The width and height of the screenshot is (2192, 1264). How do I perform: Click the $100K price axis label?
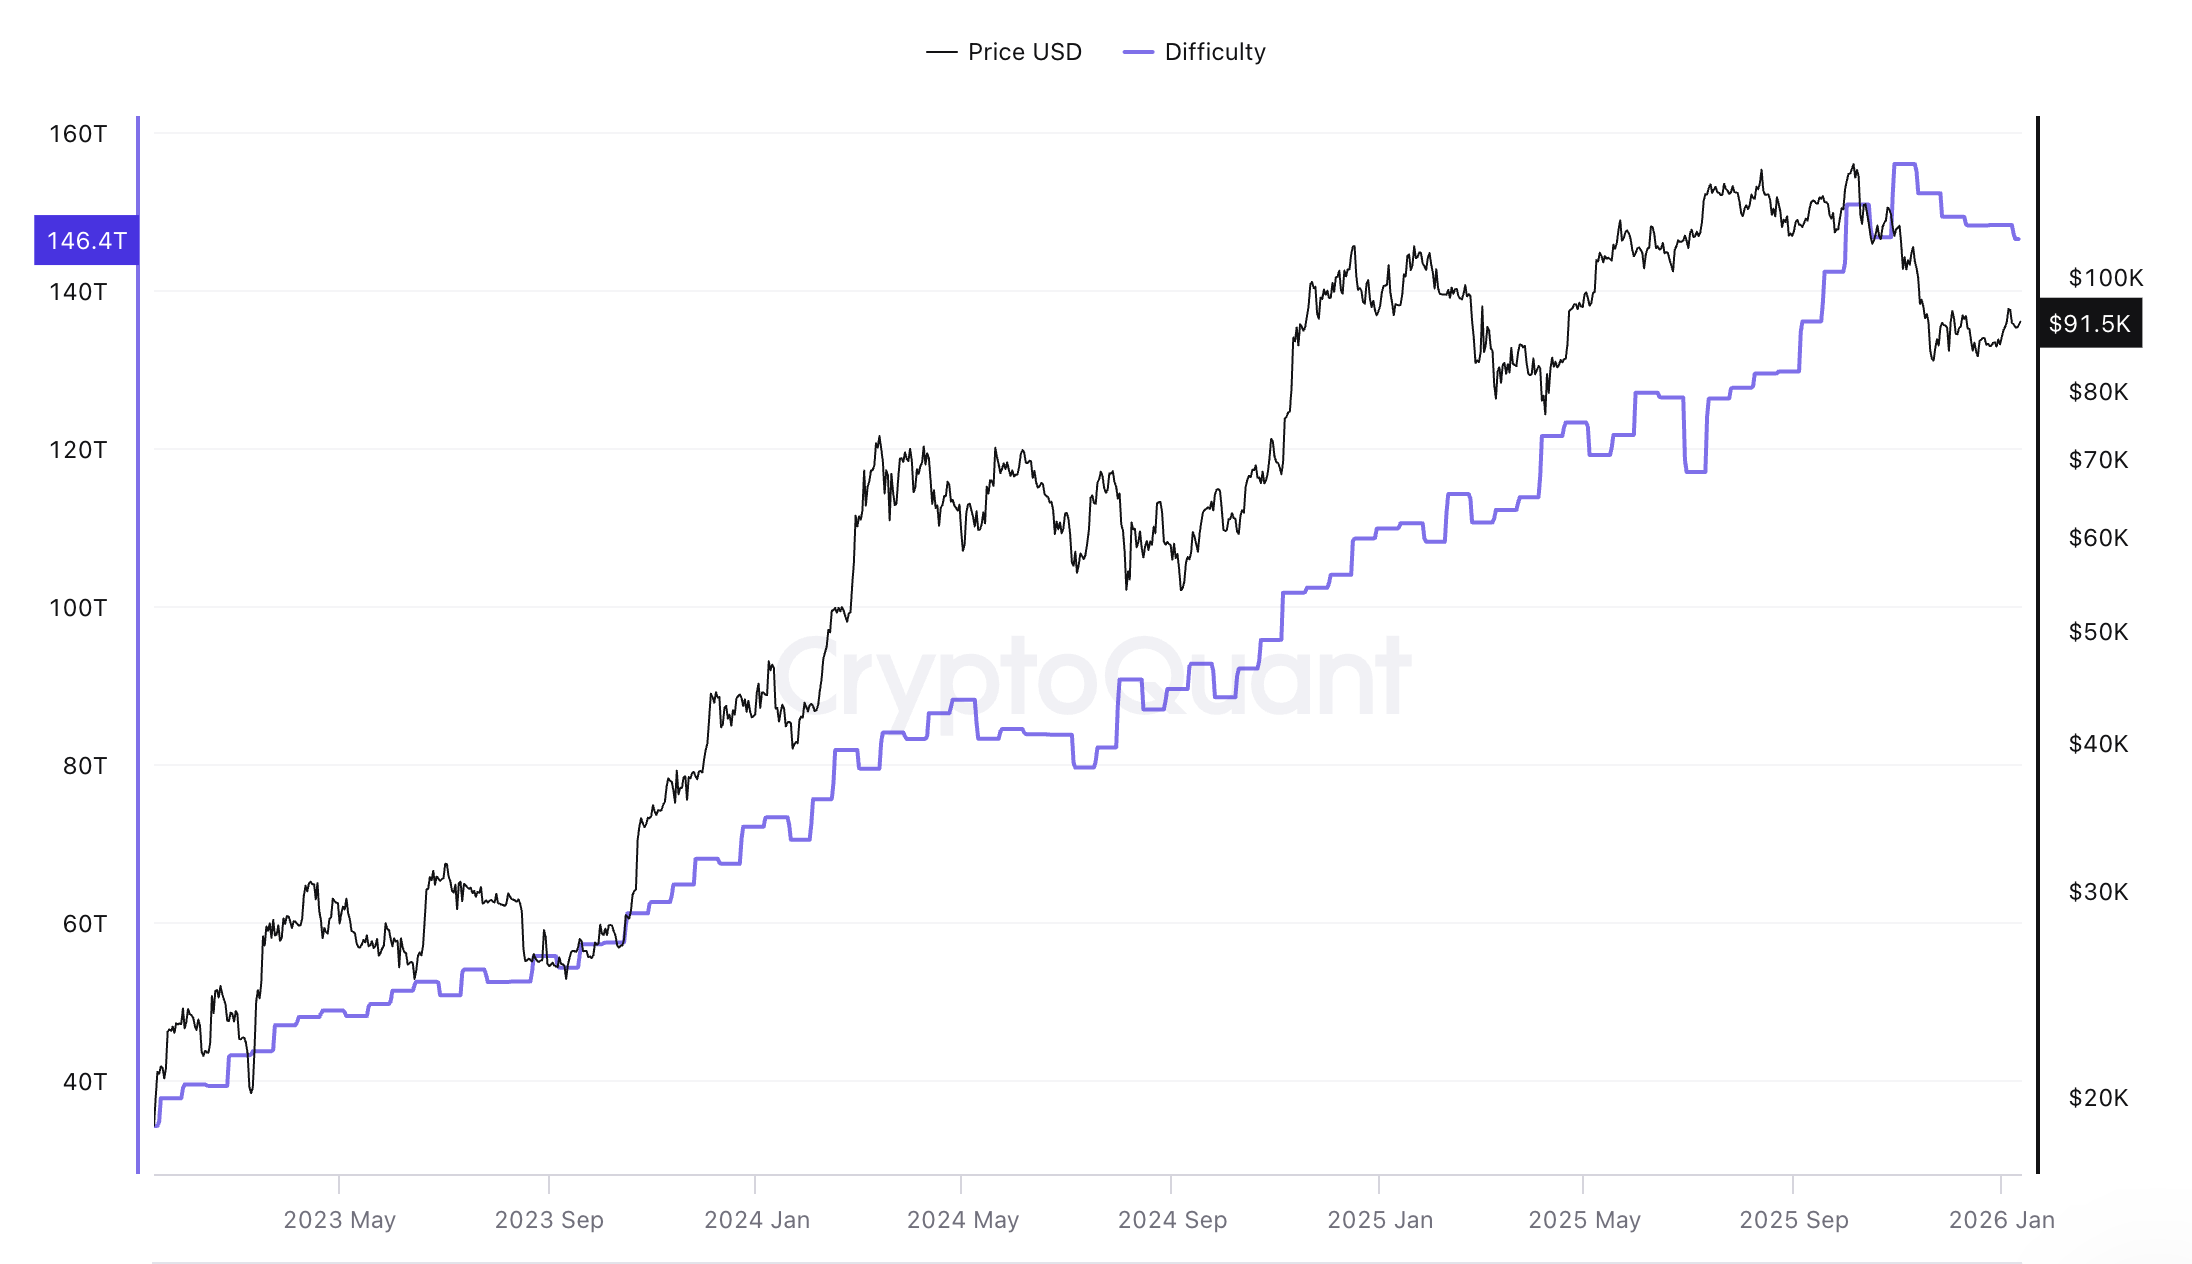2105,278
